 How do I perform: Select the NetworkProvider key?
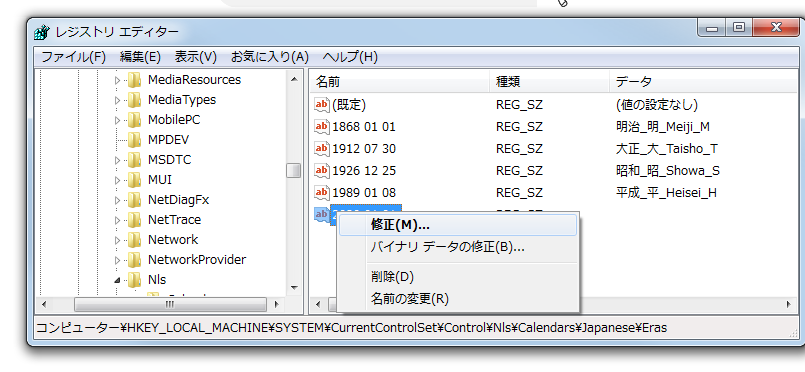pos(197,260)
